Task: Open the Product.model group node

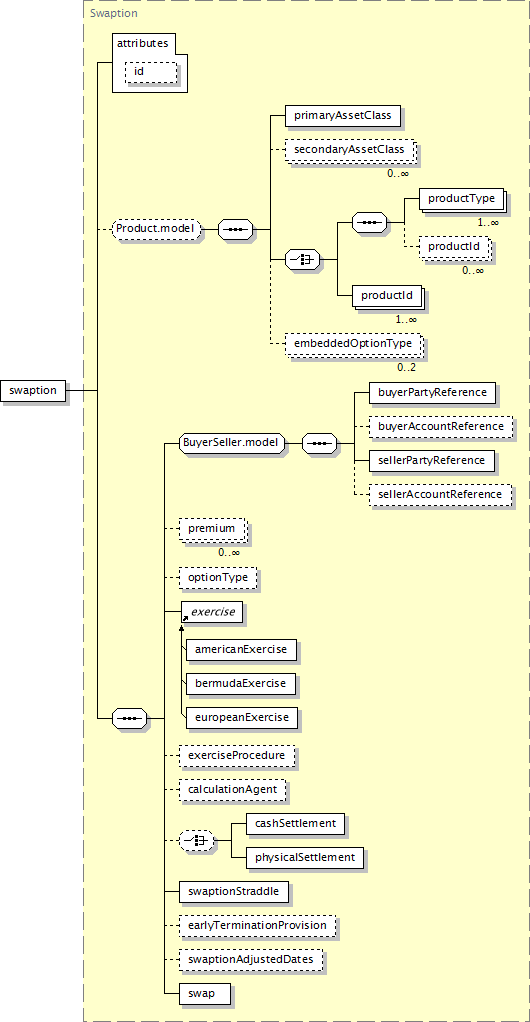Action: [157, 229]
